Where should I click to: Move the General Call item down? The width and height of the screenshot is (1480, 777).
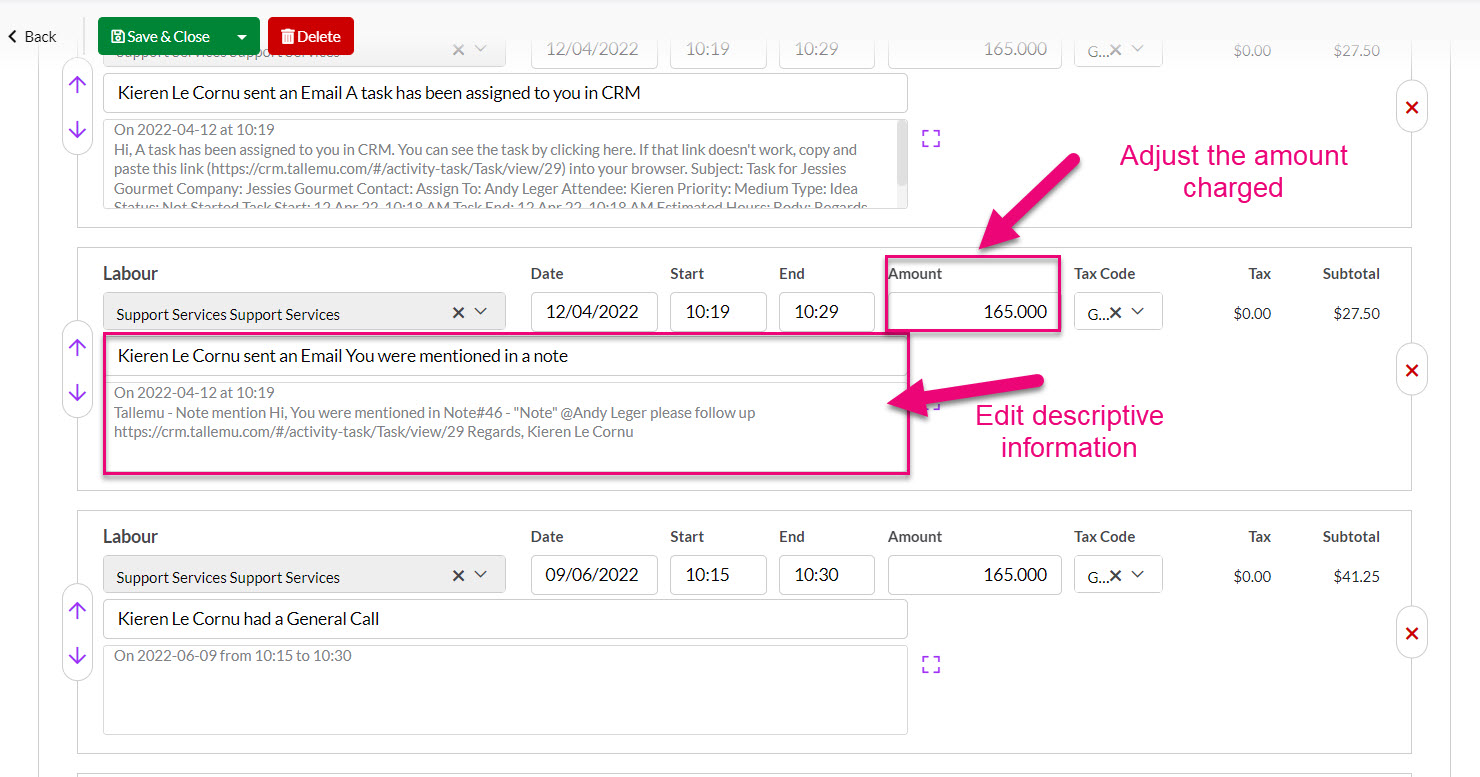(x=77, y=656)
